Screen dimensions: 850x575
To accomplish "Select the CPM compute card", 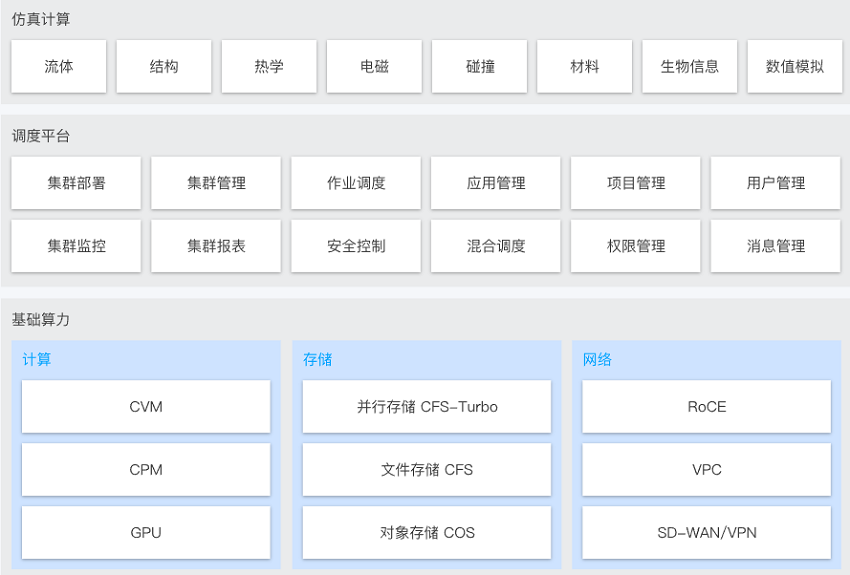I will [146, 469].
